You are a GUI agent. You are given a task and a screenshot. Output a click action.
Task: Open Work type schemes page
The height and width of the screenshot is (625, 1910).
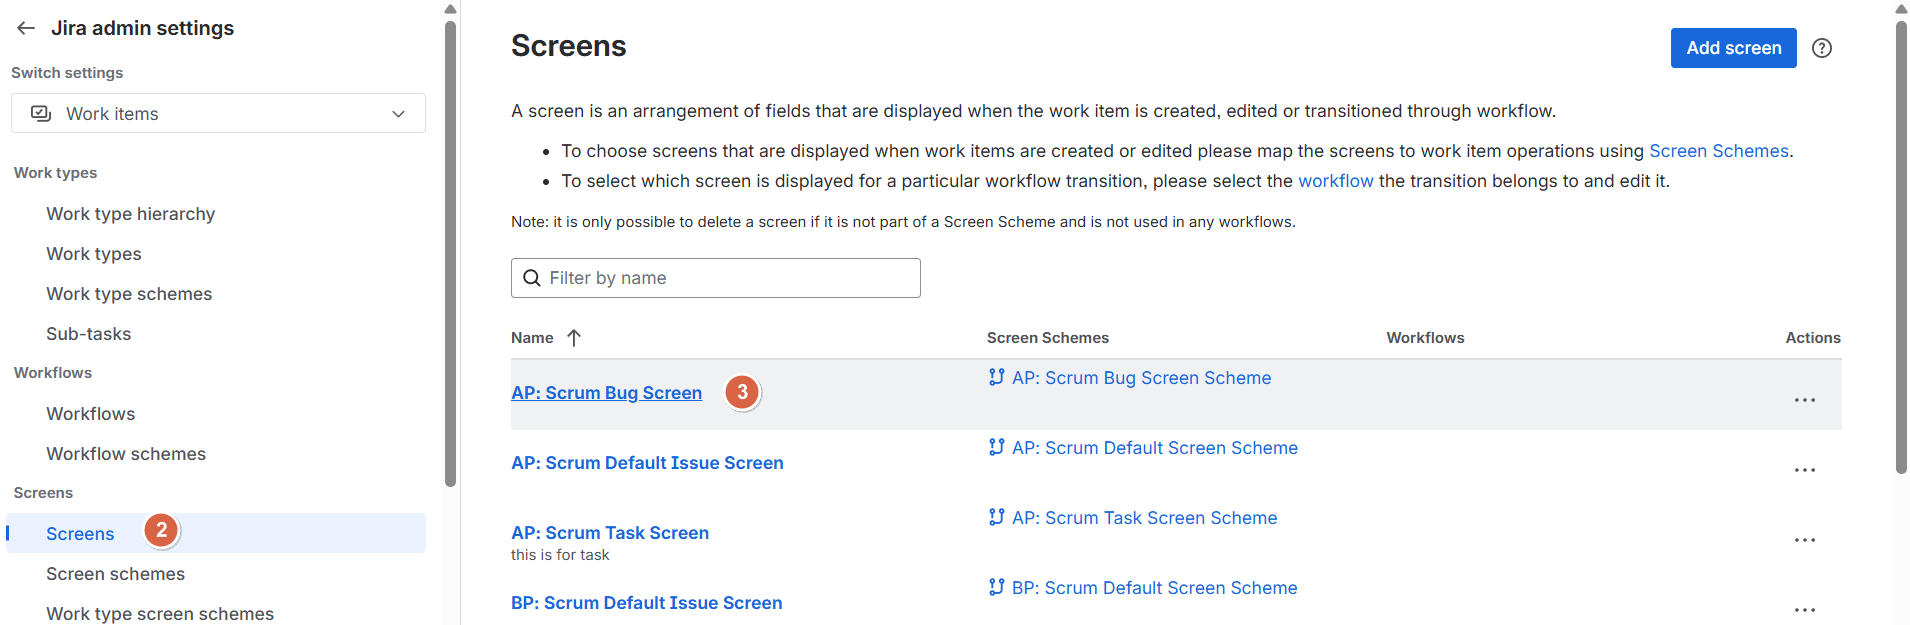(129, 294)
